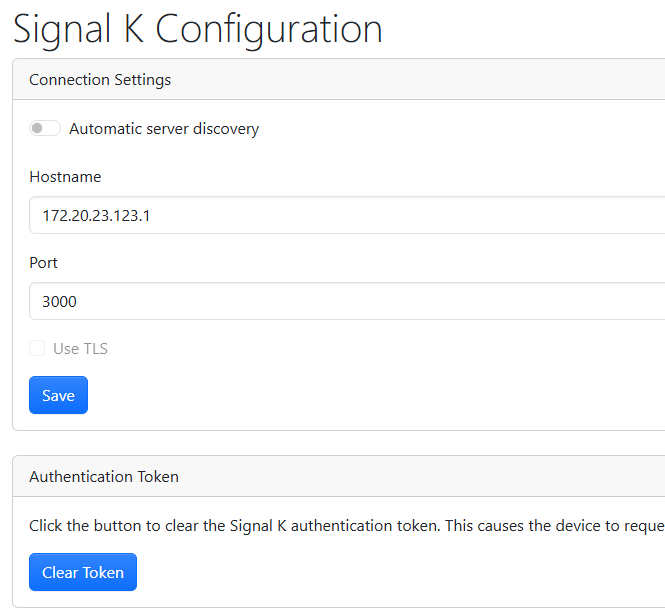Screen dimensions: 665x609
Task: Click the Hostname label
Action: (65, 177)
